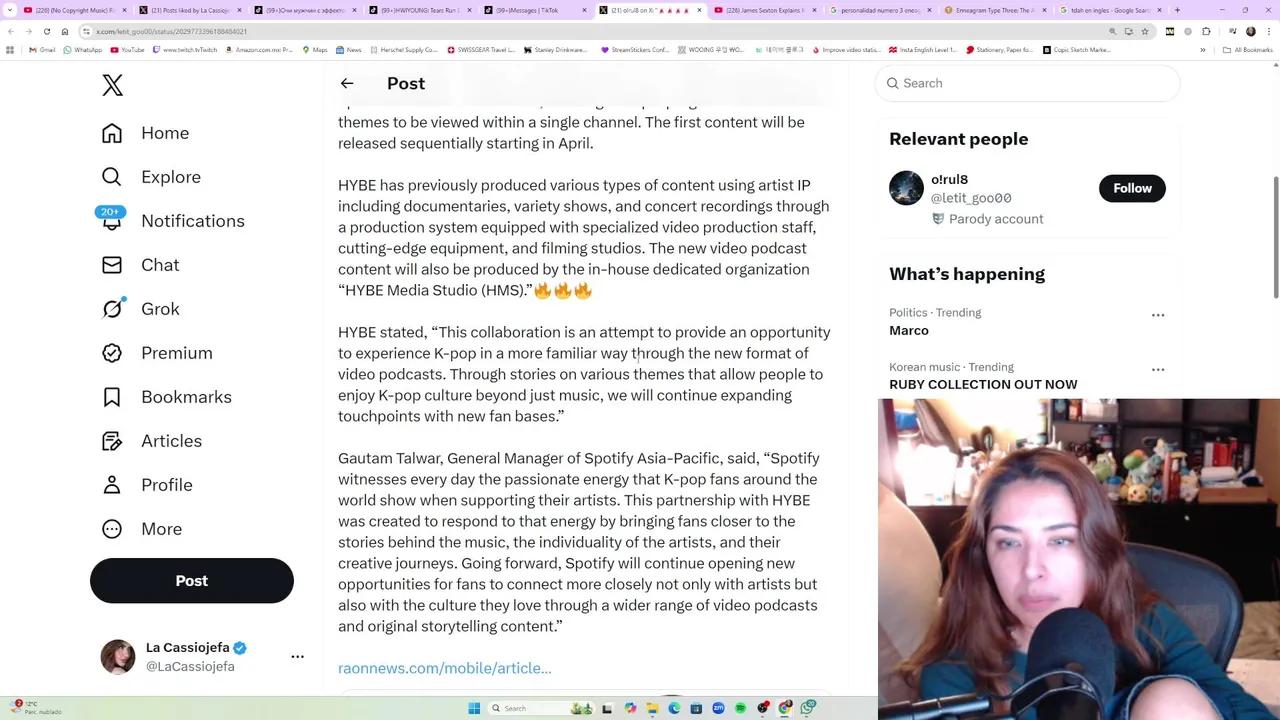Open options for Marco trend

point(1158,315)
